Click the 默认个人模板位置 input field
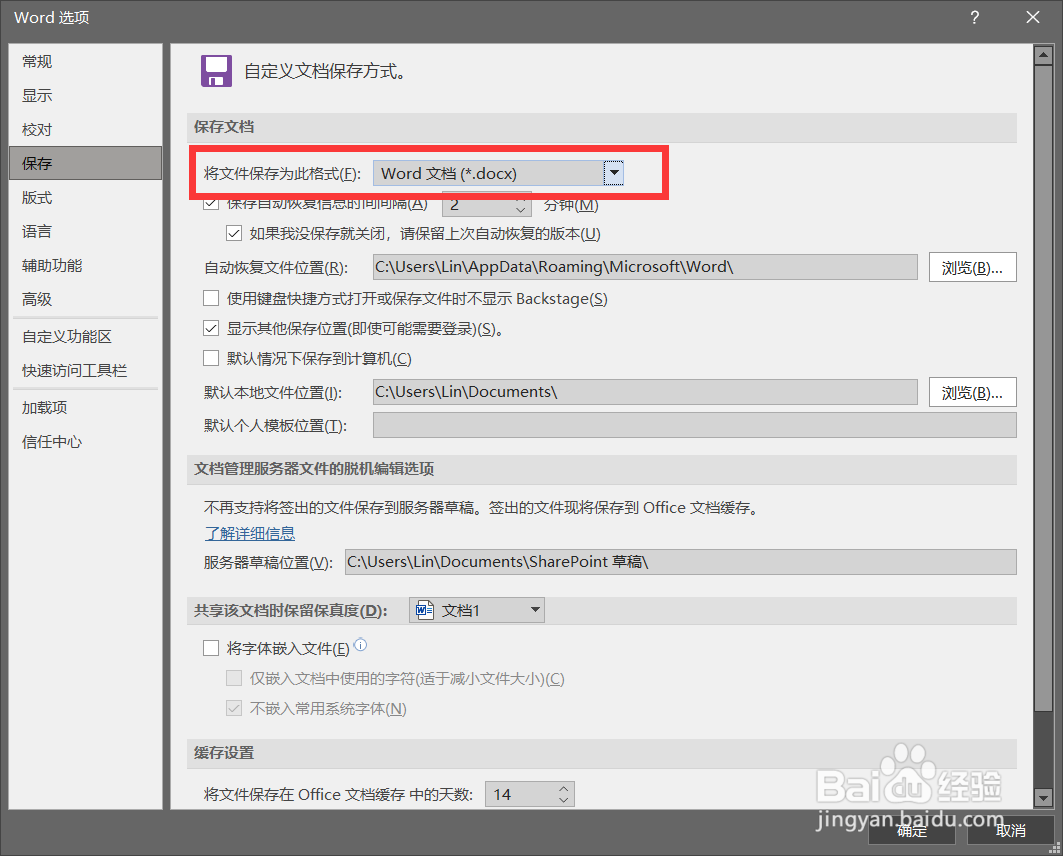Viewport: 1063px width, 856px height. [695, 425]
